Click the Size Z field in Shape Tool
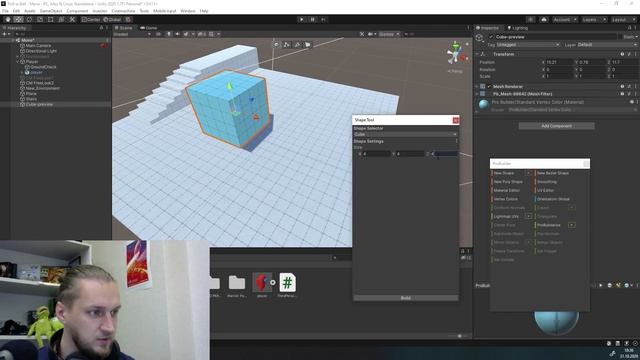Screen dimensions: 640x360 445,154
